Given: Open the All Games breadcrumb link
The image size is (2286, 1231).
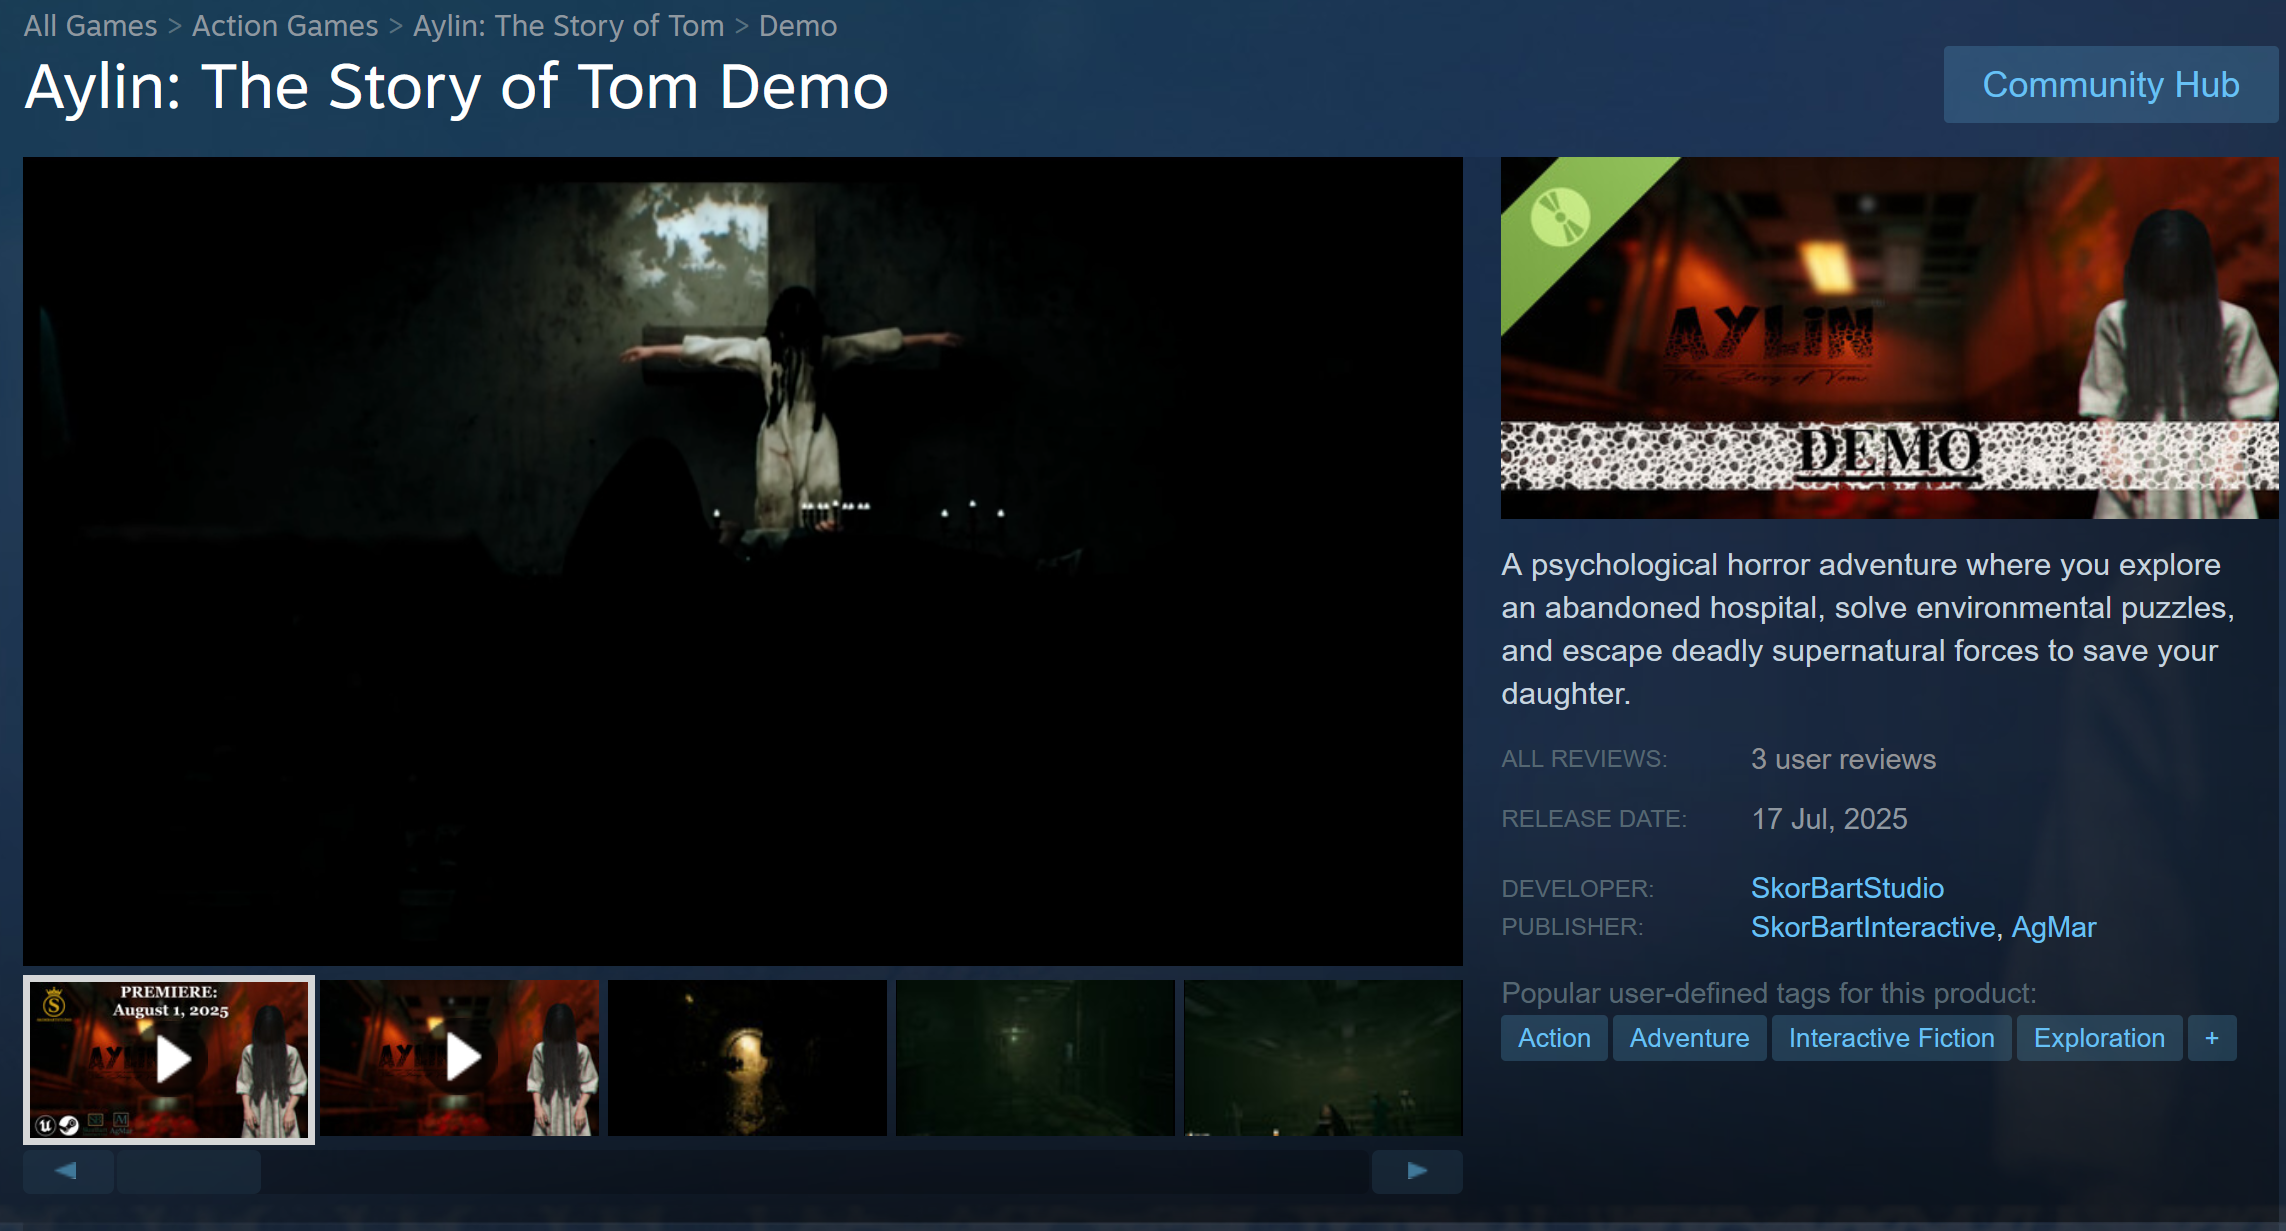Looking at the screenshot, I should click(x=90, y=25).
